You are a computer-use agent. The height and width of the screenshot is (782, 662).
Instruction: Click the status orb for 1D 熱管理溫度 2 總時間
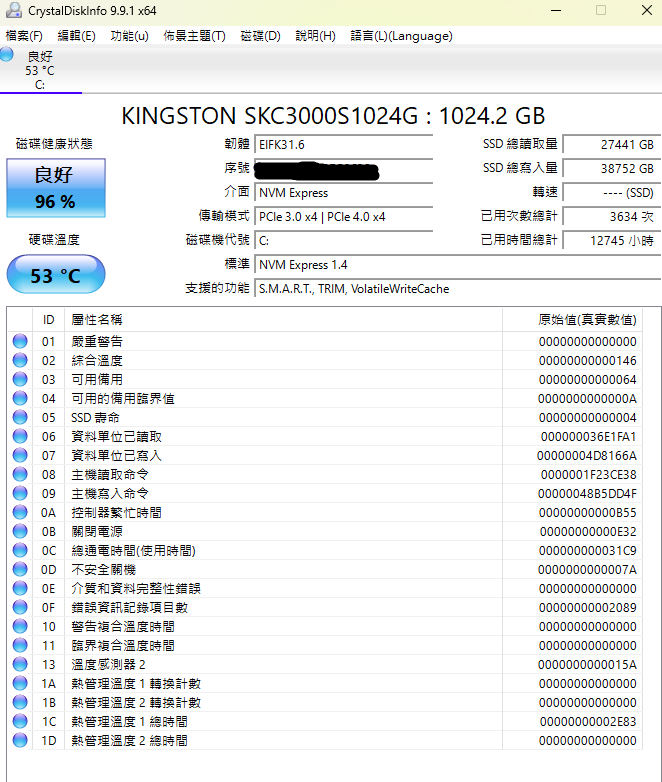pyautogui.click(x=20, y=740)
